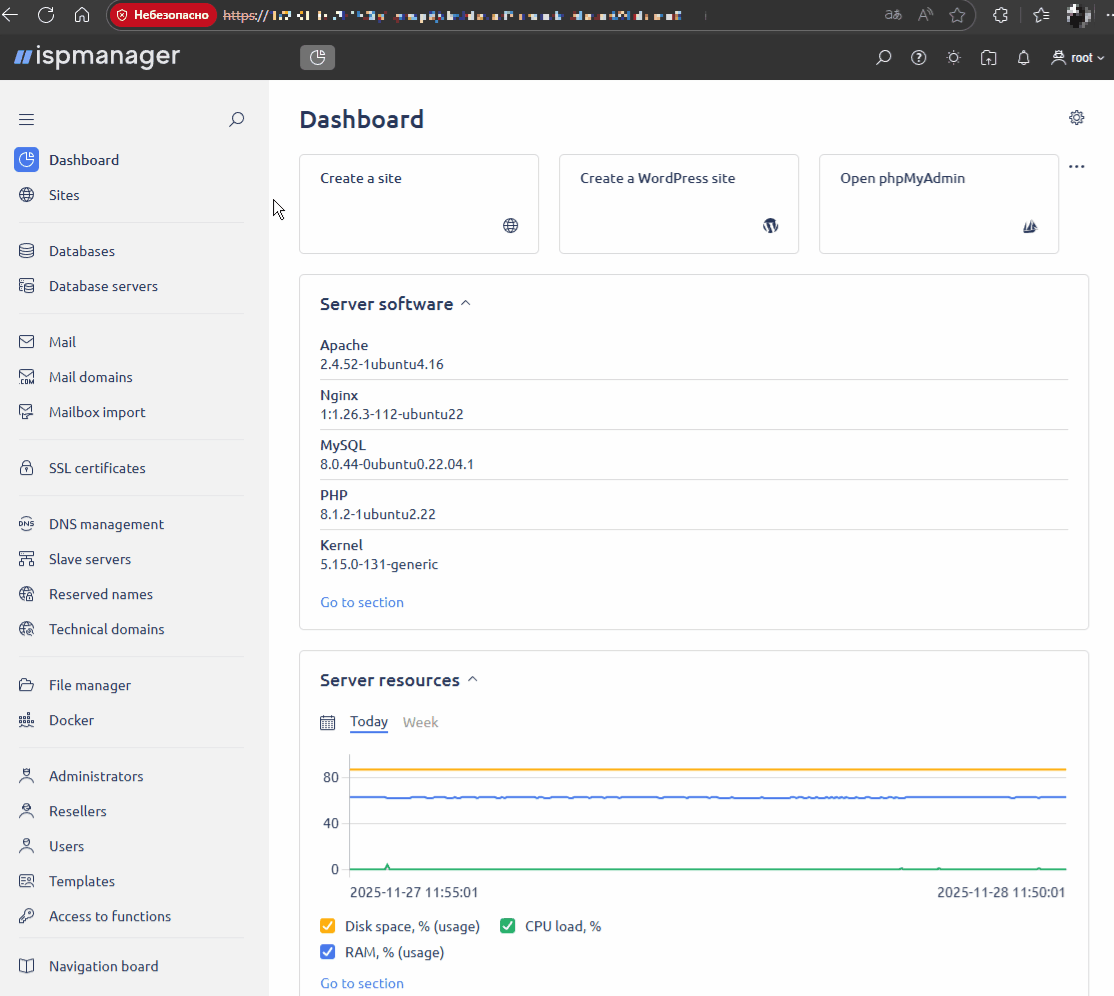Screen dimensions: 1114x996
Task: Disable the RAM usage checkbox
Action: (x=328, y=952)
